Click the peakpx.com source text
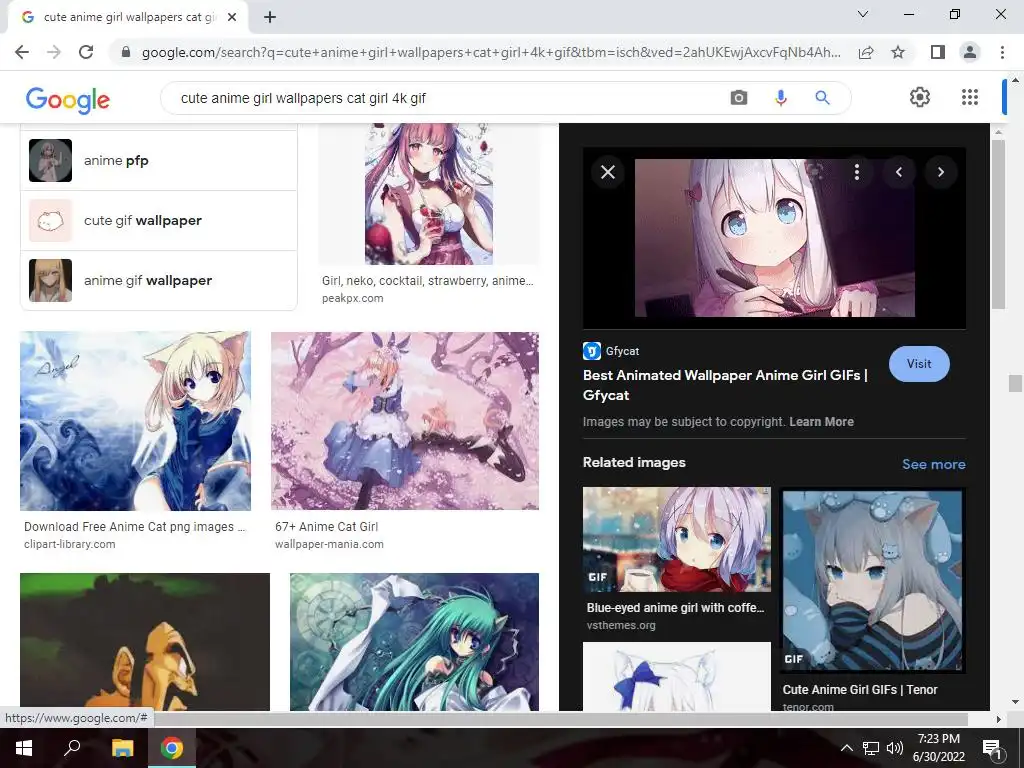The height and width of the screenshot is (768, 1024). (x=353, y=298)
